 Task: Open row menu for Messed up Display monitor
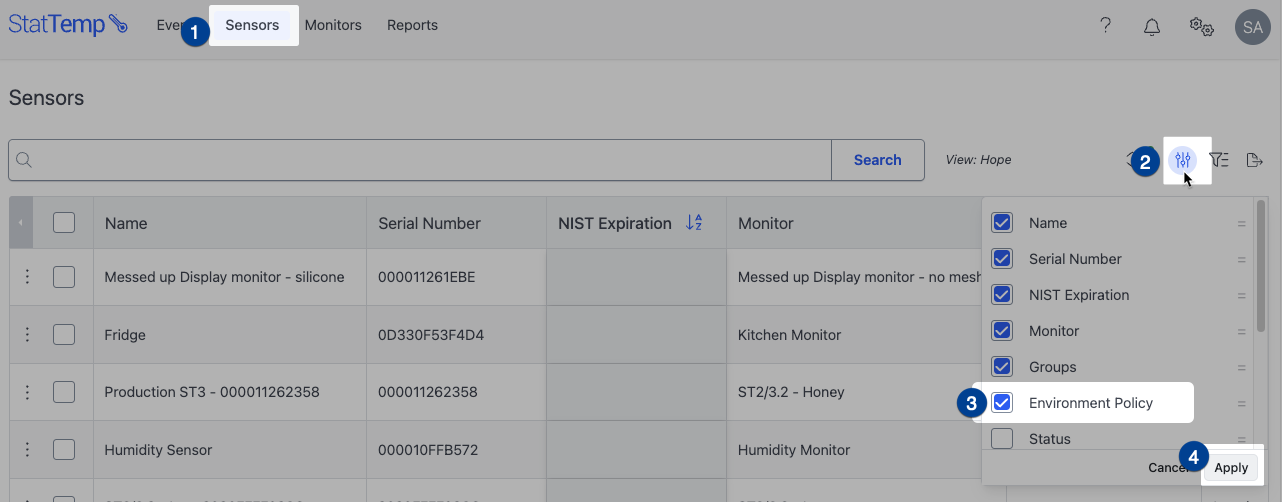[27, 277]
